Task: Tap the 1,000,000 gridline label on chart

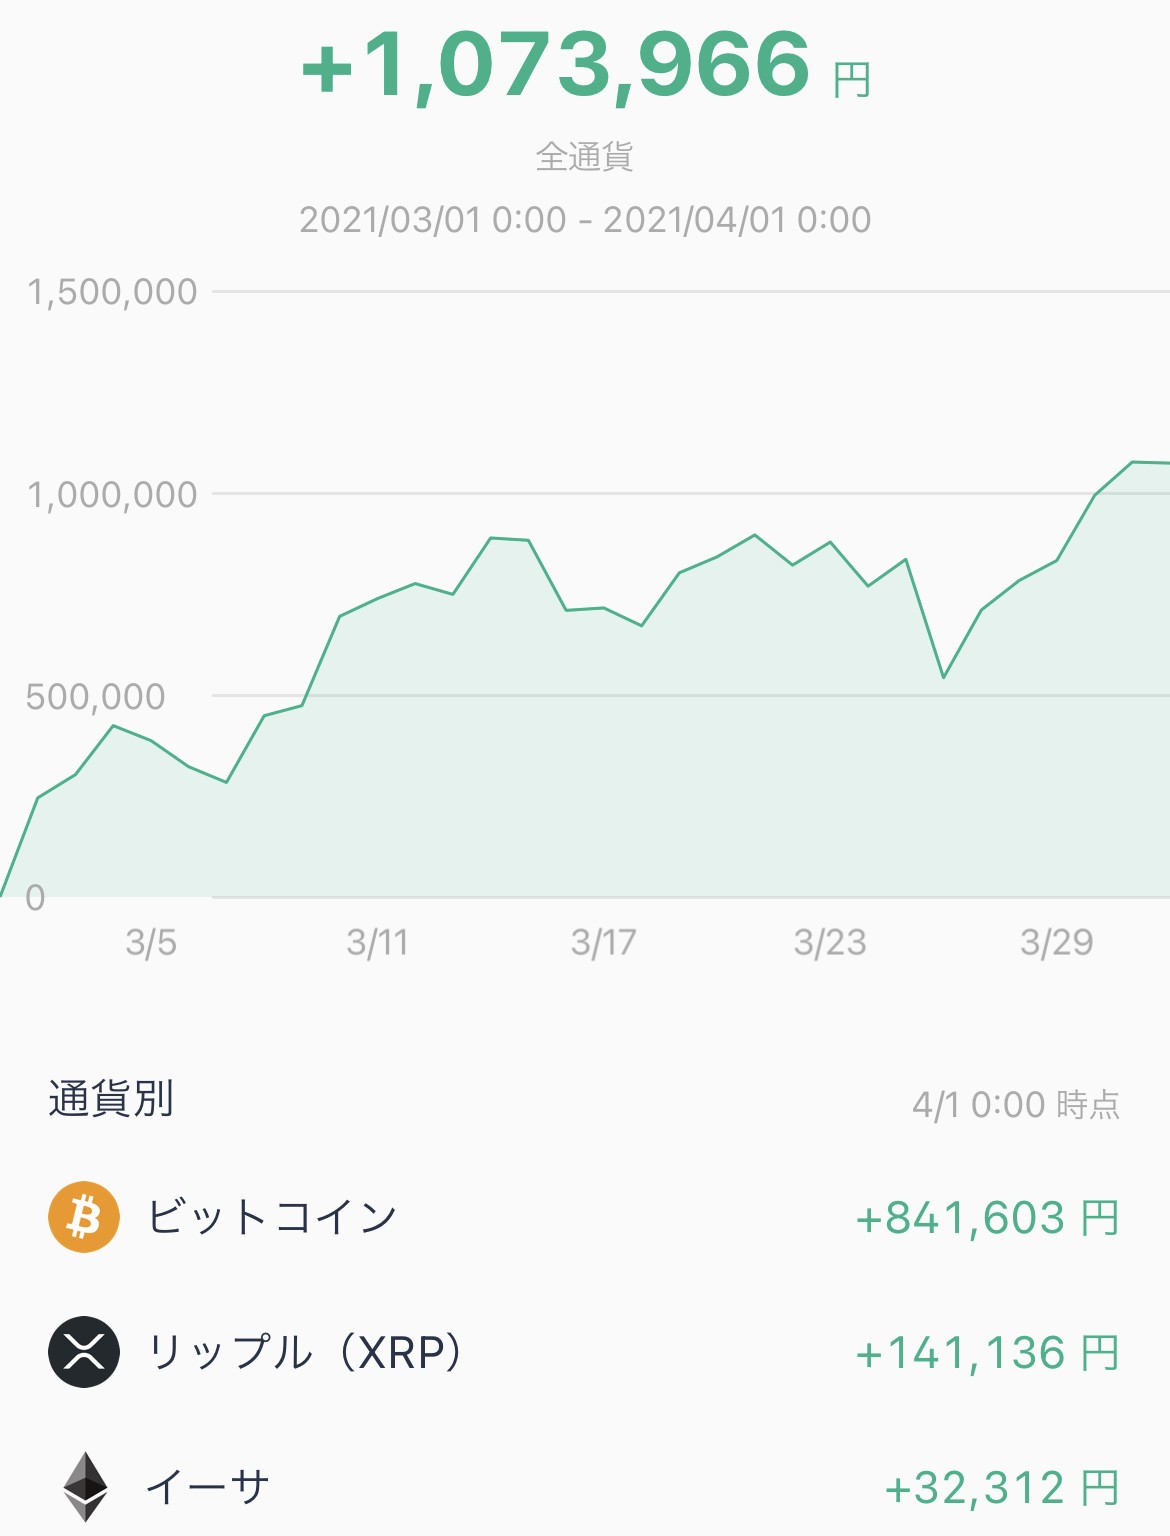Action: coord(112,495)
